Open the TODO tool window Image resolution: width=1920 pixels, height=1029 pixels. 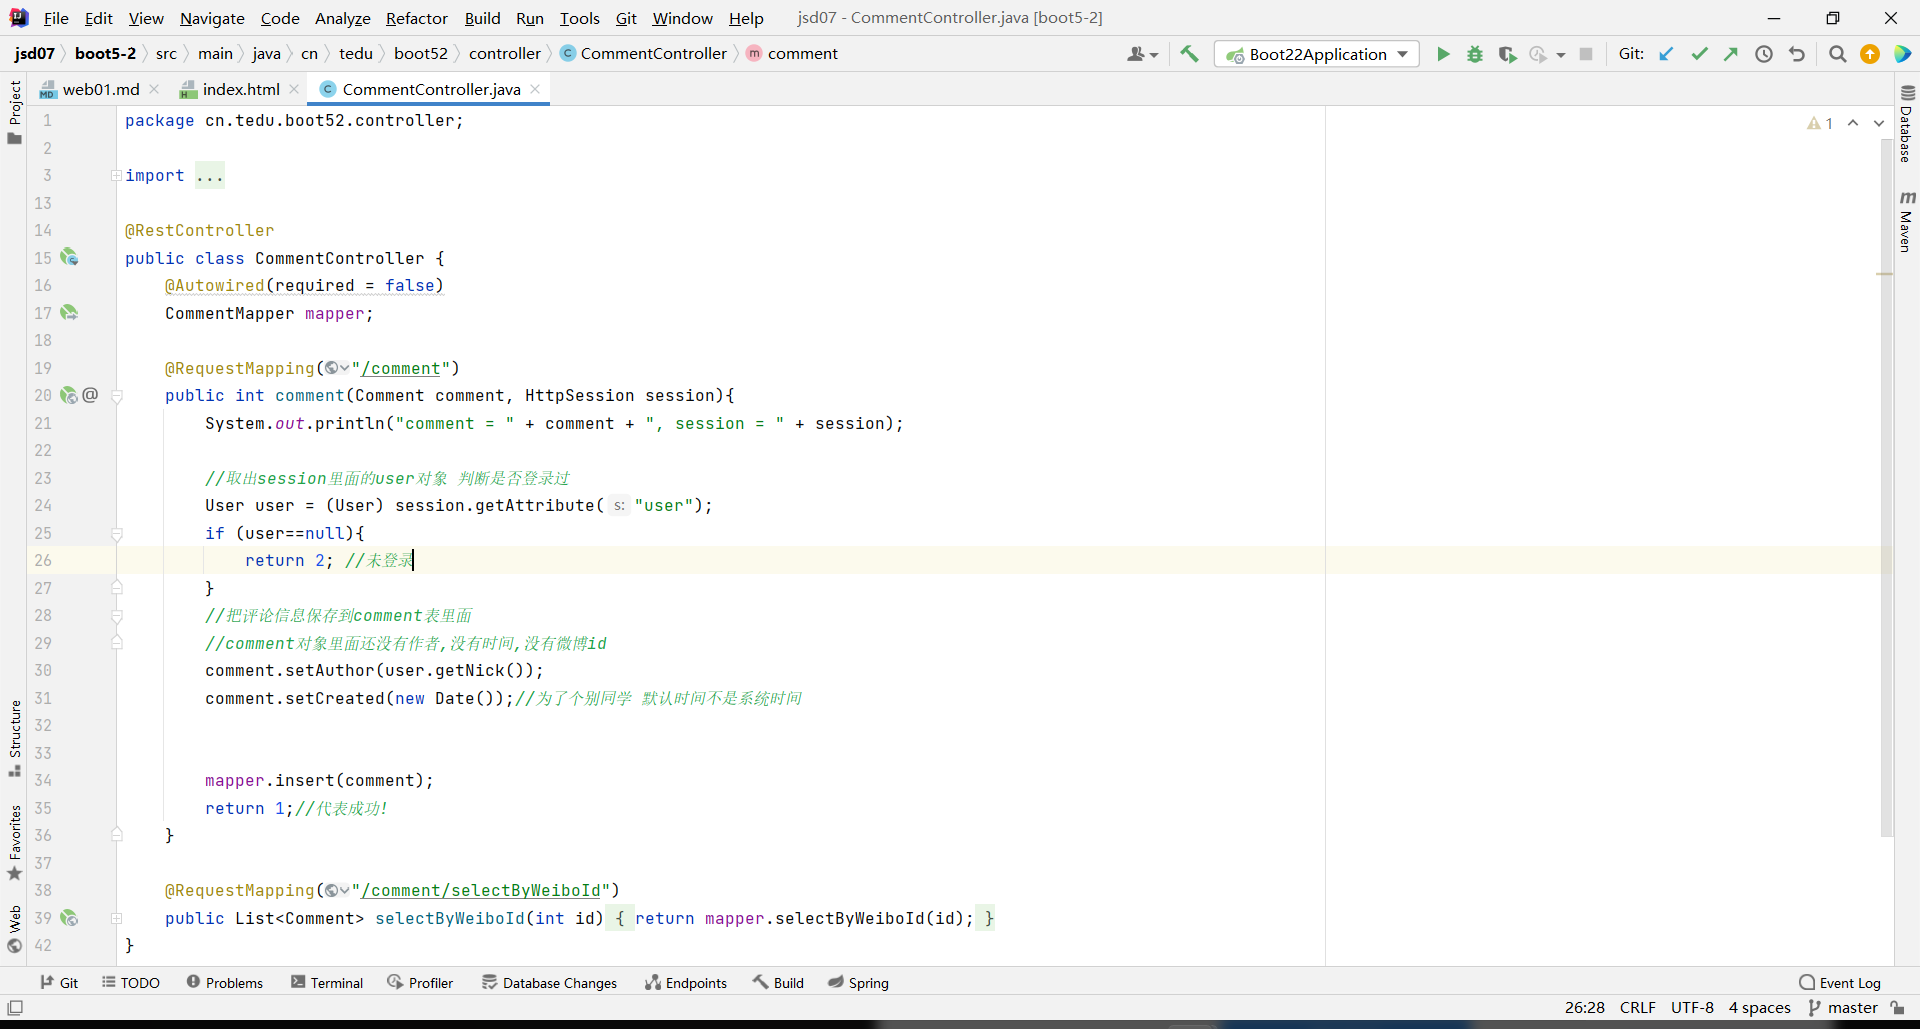[x=131, y=982]
